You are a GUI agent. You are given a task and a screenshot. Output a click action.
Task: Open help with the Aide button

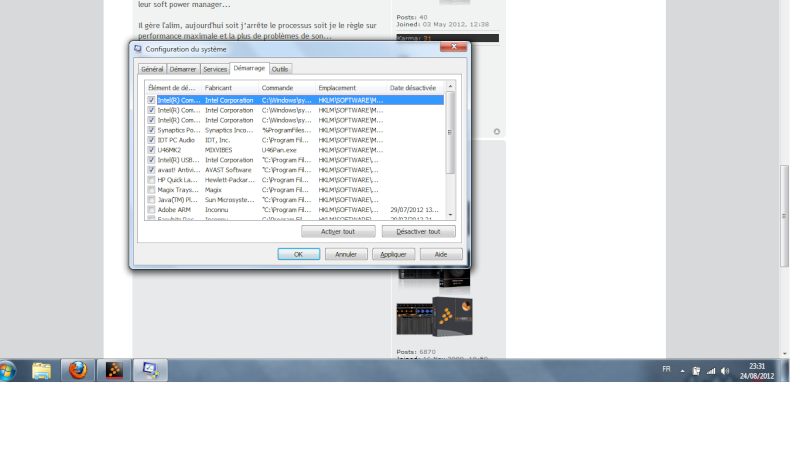click(x=441, y=254)
